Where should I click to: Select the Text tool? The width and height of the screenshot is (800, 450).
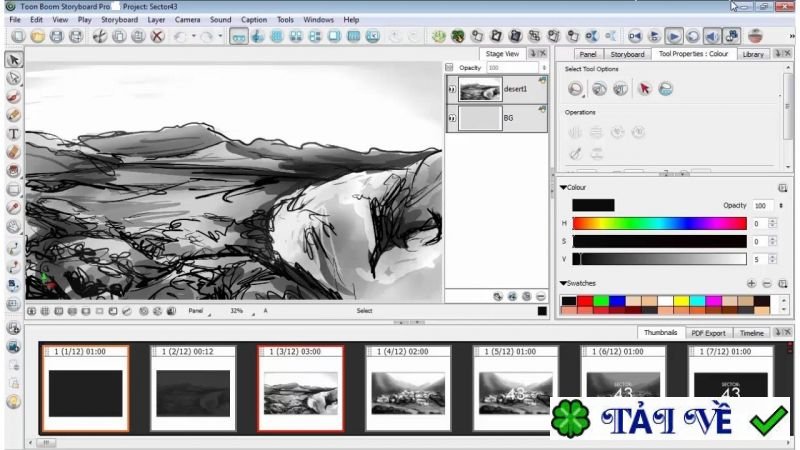[x=14, y=133]
